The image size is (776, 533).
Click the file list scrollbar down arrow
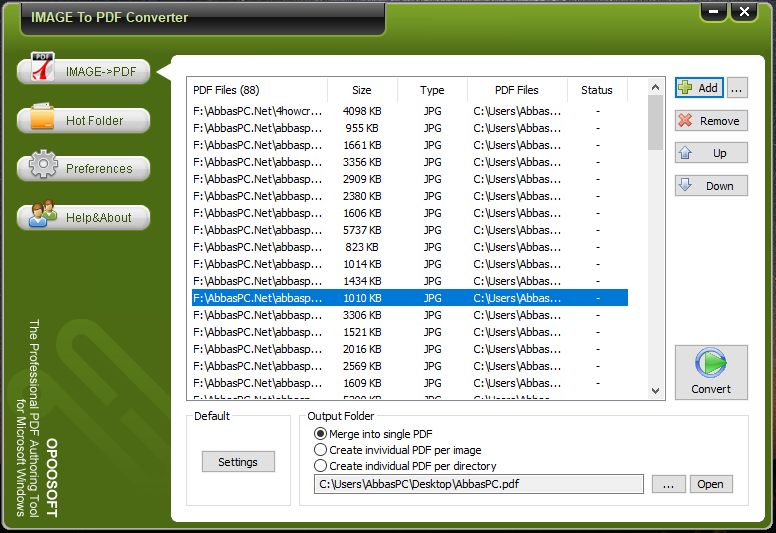tap(656, 390)
